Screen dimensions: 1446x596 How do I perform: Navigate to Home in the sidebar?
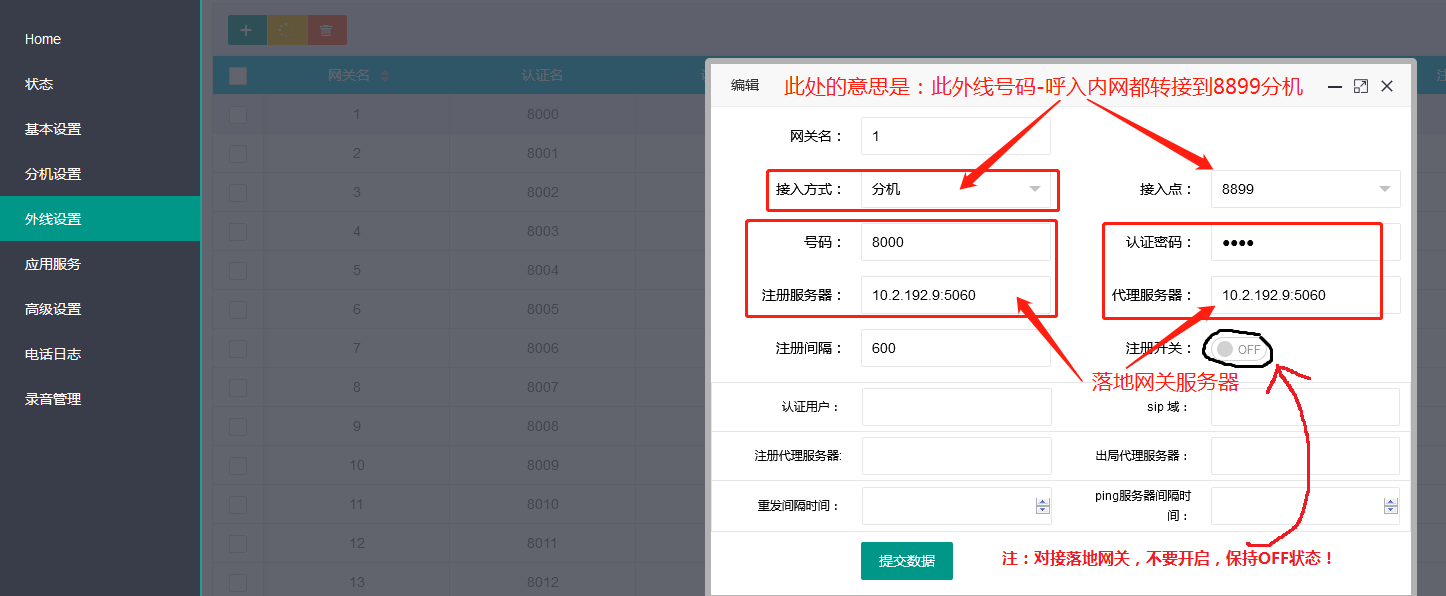click(43, 39)
